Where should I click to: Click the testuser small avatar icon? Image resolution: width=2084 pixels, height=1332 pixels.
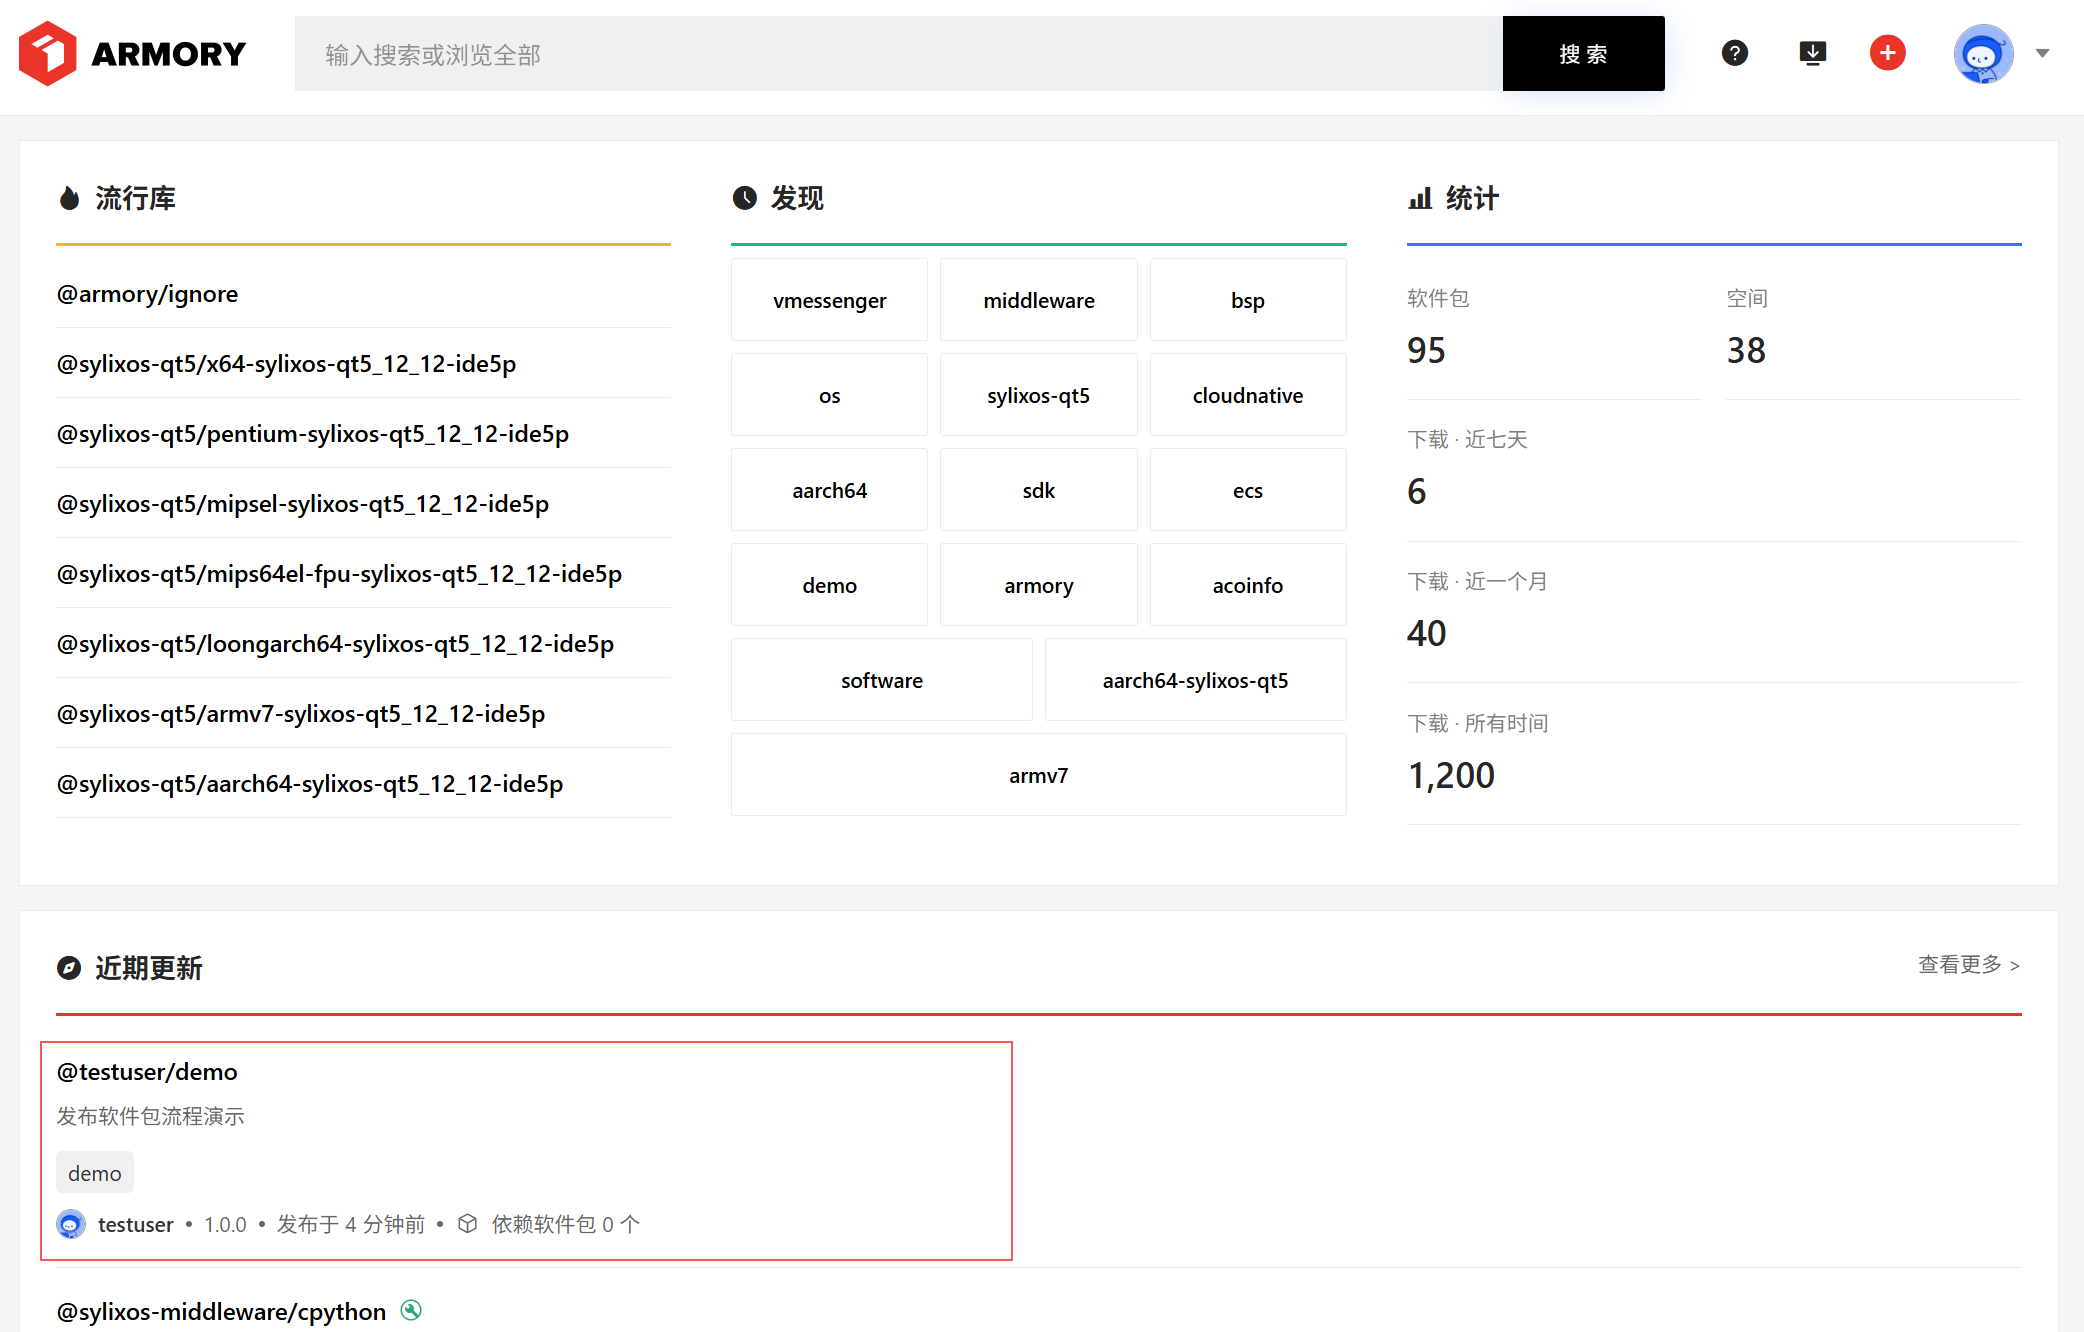pos(71,1224)
